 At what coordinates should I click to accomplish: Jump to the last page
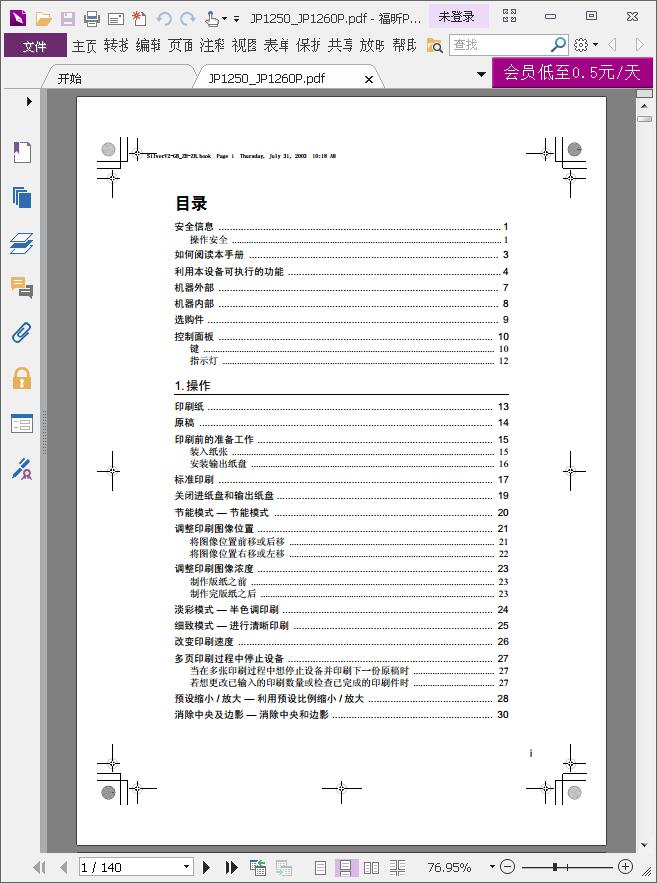tap(231, 867)
